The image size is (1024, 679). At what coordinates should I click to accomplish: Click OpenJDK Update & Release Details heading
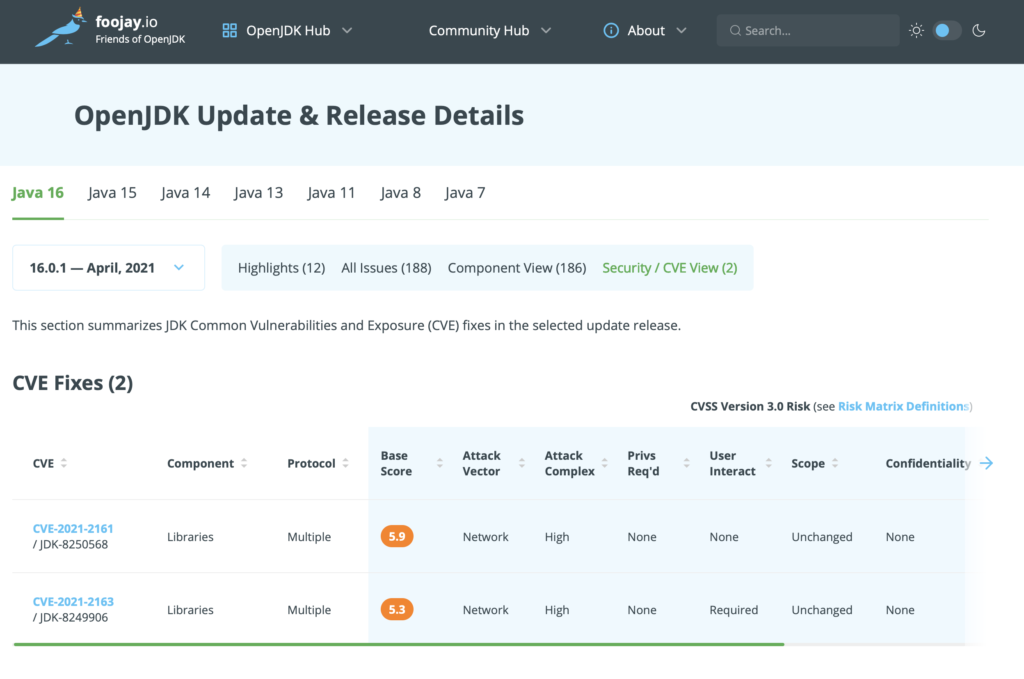click(x=298, y=116)
